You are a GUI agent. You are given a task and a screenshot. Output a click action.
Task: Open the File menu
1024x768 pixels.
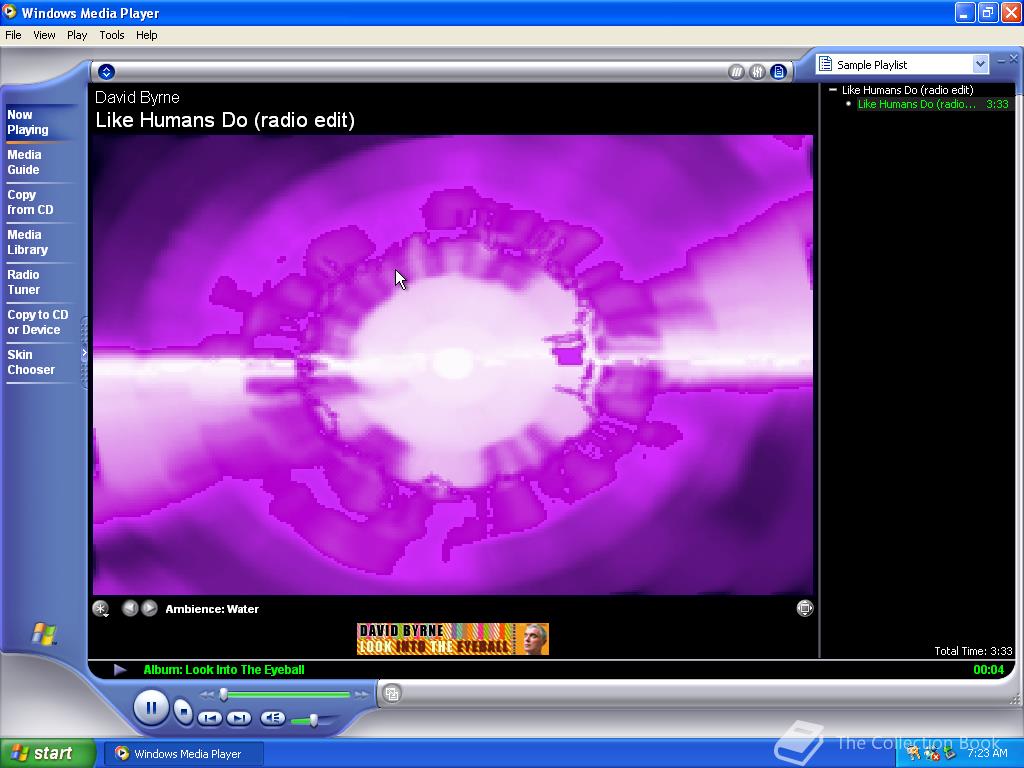13,35
